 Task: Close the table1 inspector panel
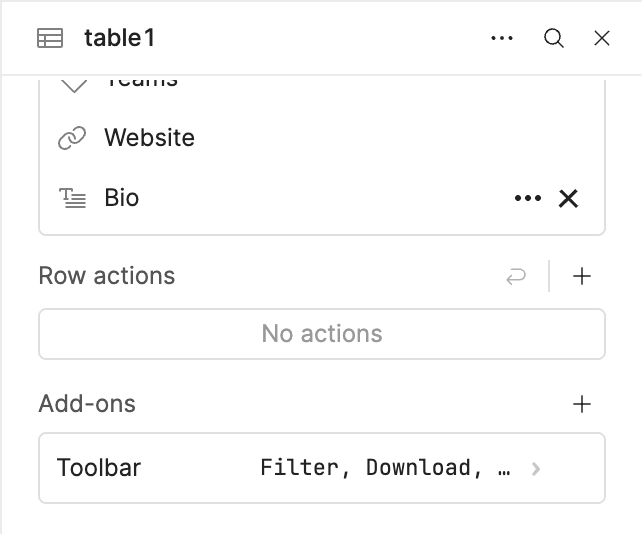point(602,39)
